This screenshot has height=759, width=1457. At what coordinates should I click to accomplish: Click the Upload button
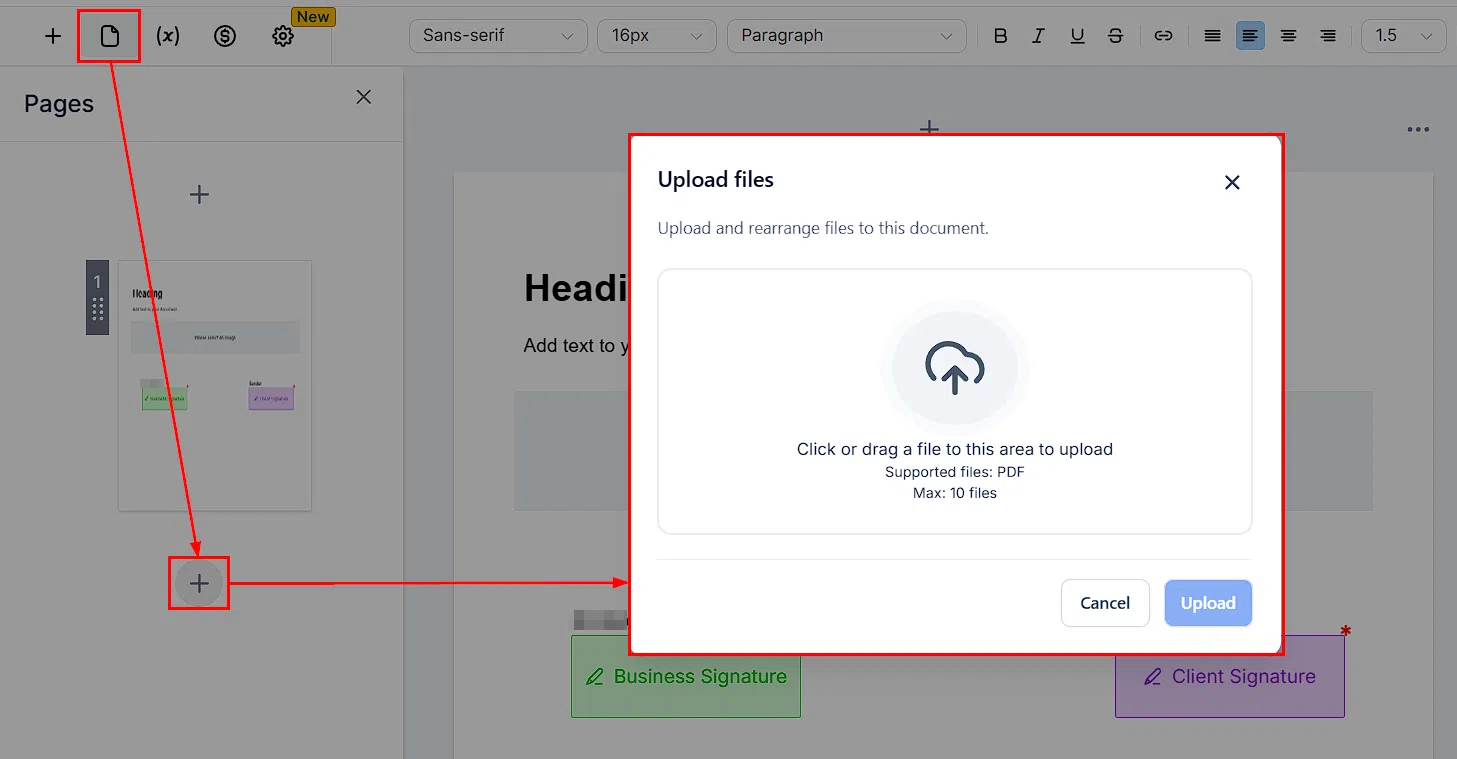point(1208,603)
